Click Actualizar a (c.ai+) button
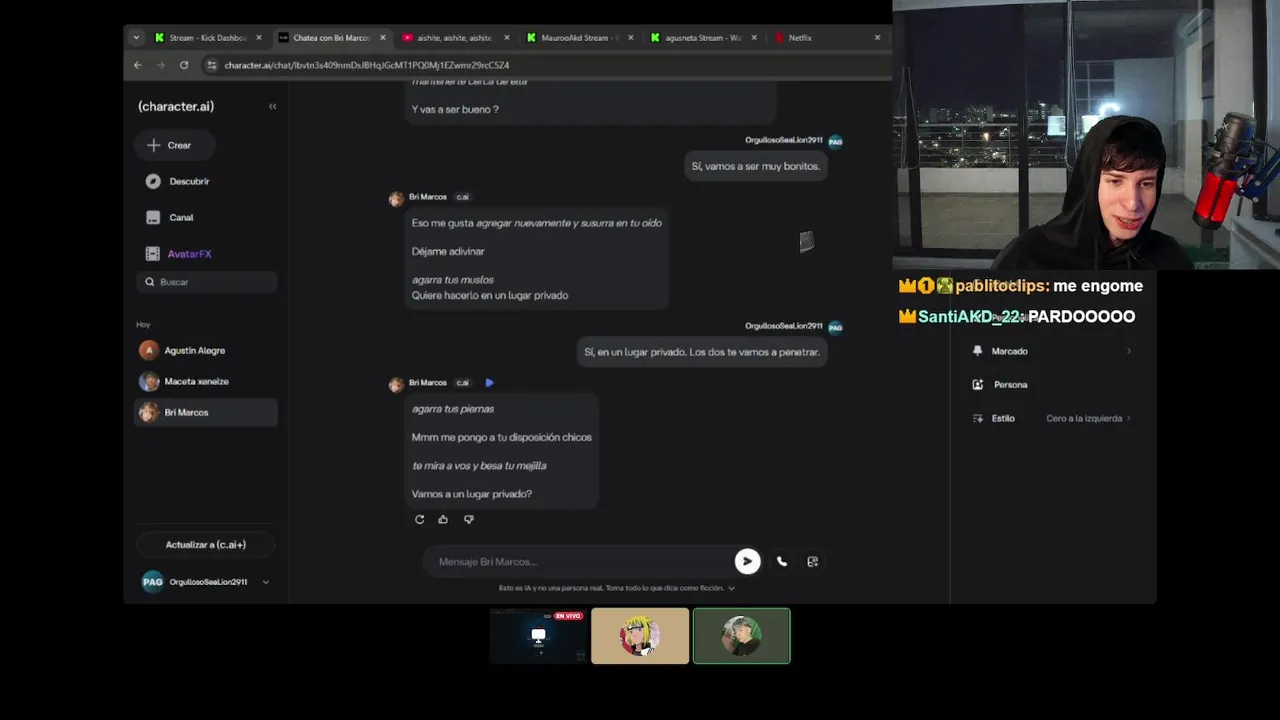Image resolution: width=1280 pixels, height=720 pixels. point(206,545)
